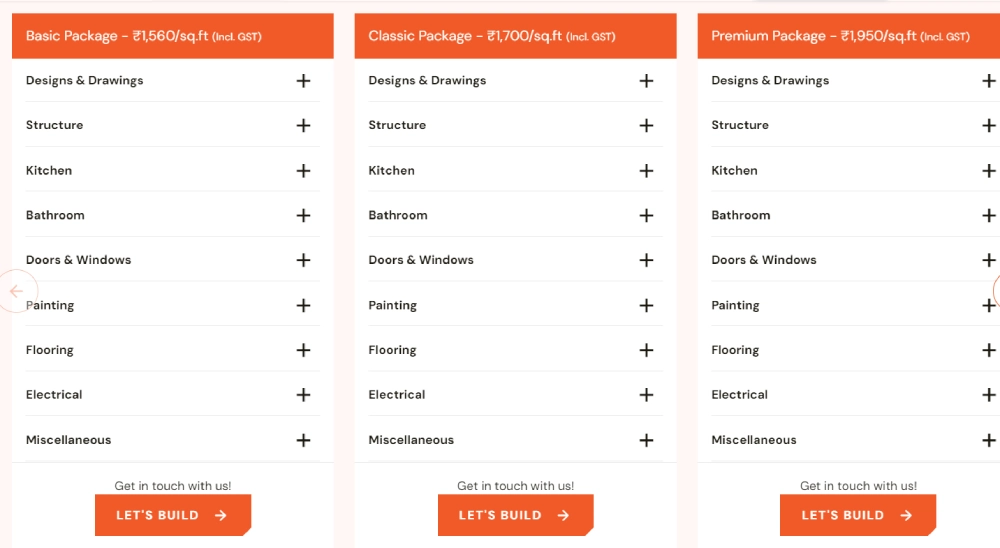Click plus icon beside Electrical in Classic Package
1000x548 pixels.
pyautogui.click(x=646, y=395)
